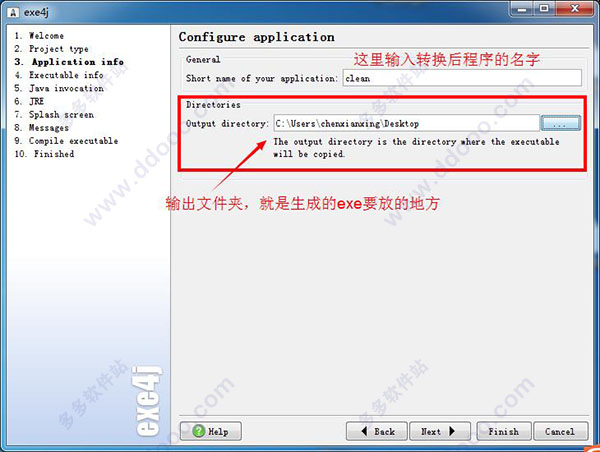
Task: Click the green Help question-mark icon
Action: coord(199,431)
